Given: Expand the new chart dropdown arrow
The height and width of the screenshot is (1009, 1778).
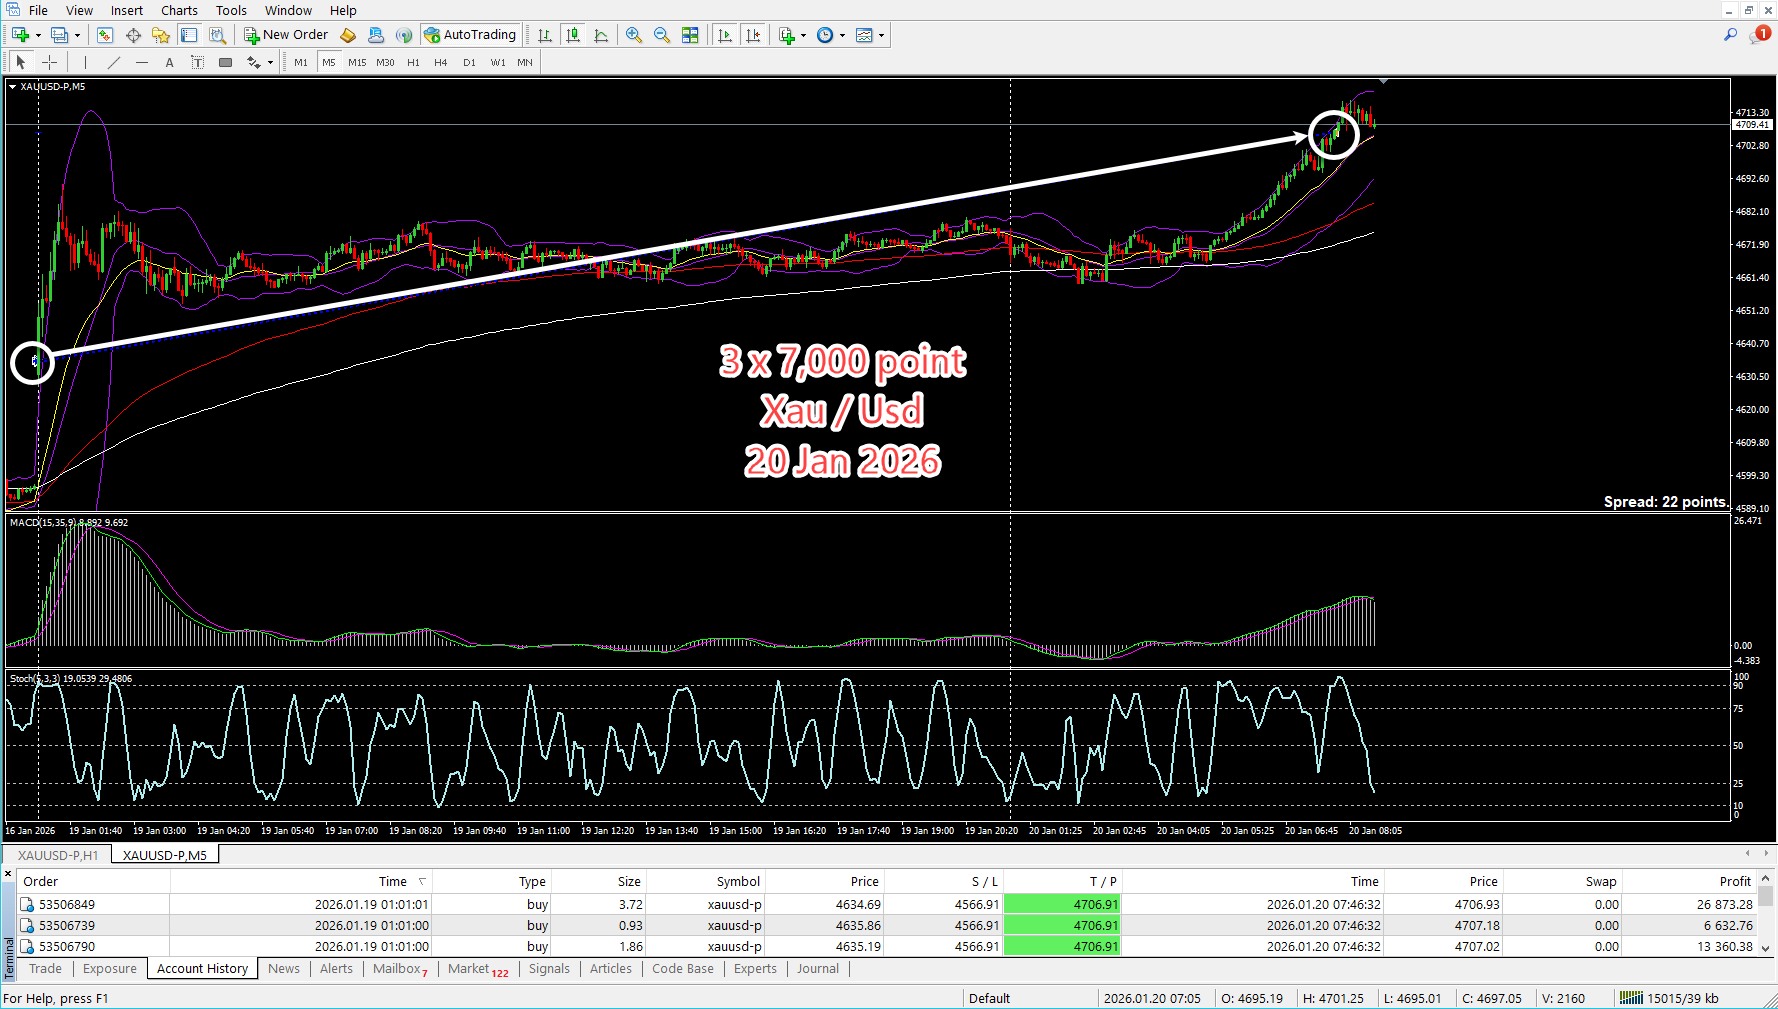Looking at the screenshot, I should 38,35.
